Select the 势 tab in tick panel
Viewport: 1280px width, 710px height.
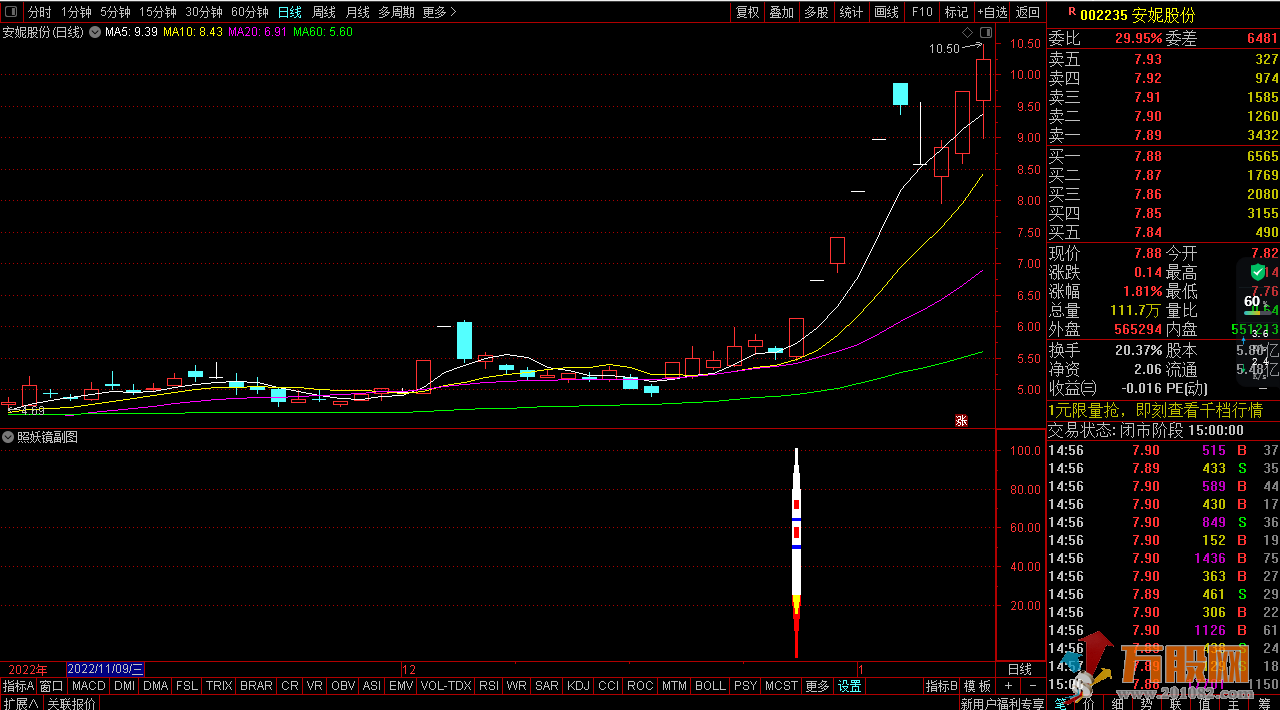[1147, 704]
